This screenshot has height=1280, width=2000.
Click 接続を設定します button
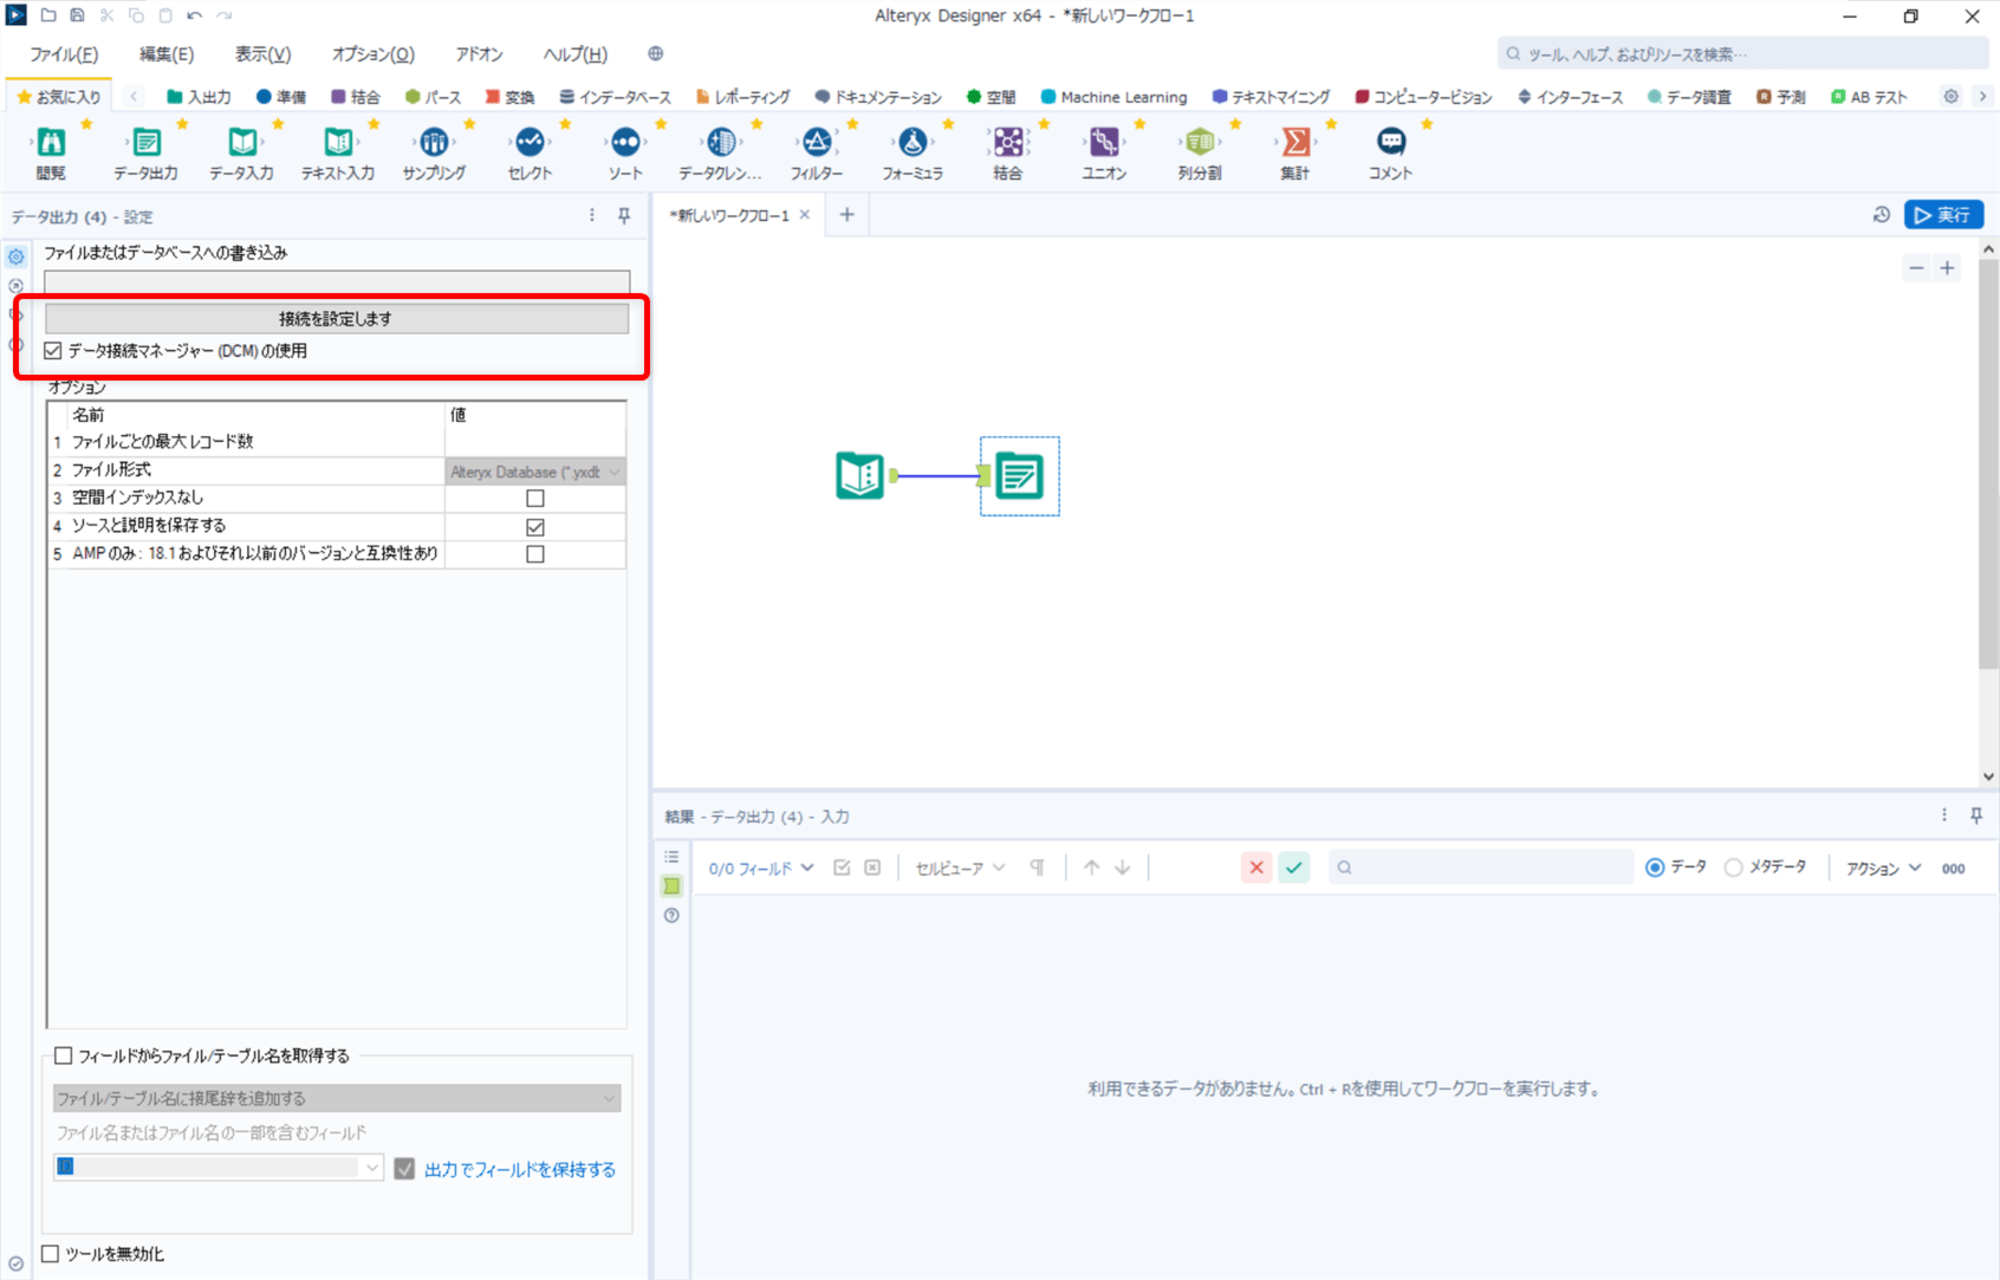pos(337,319)
